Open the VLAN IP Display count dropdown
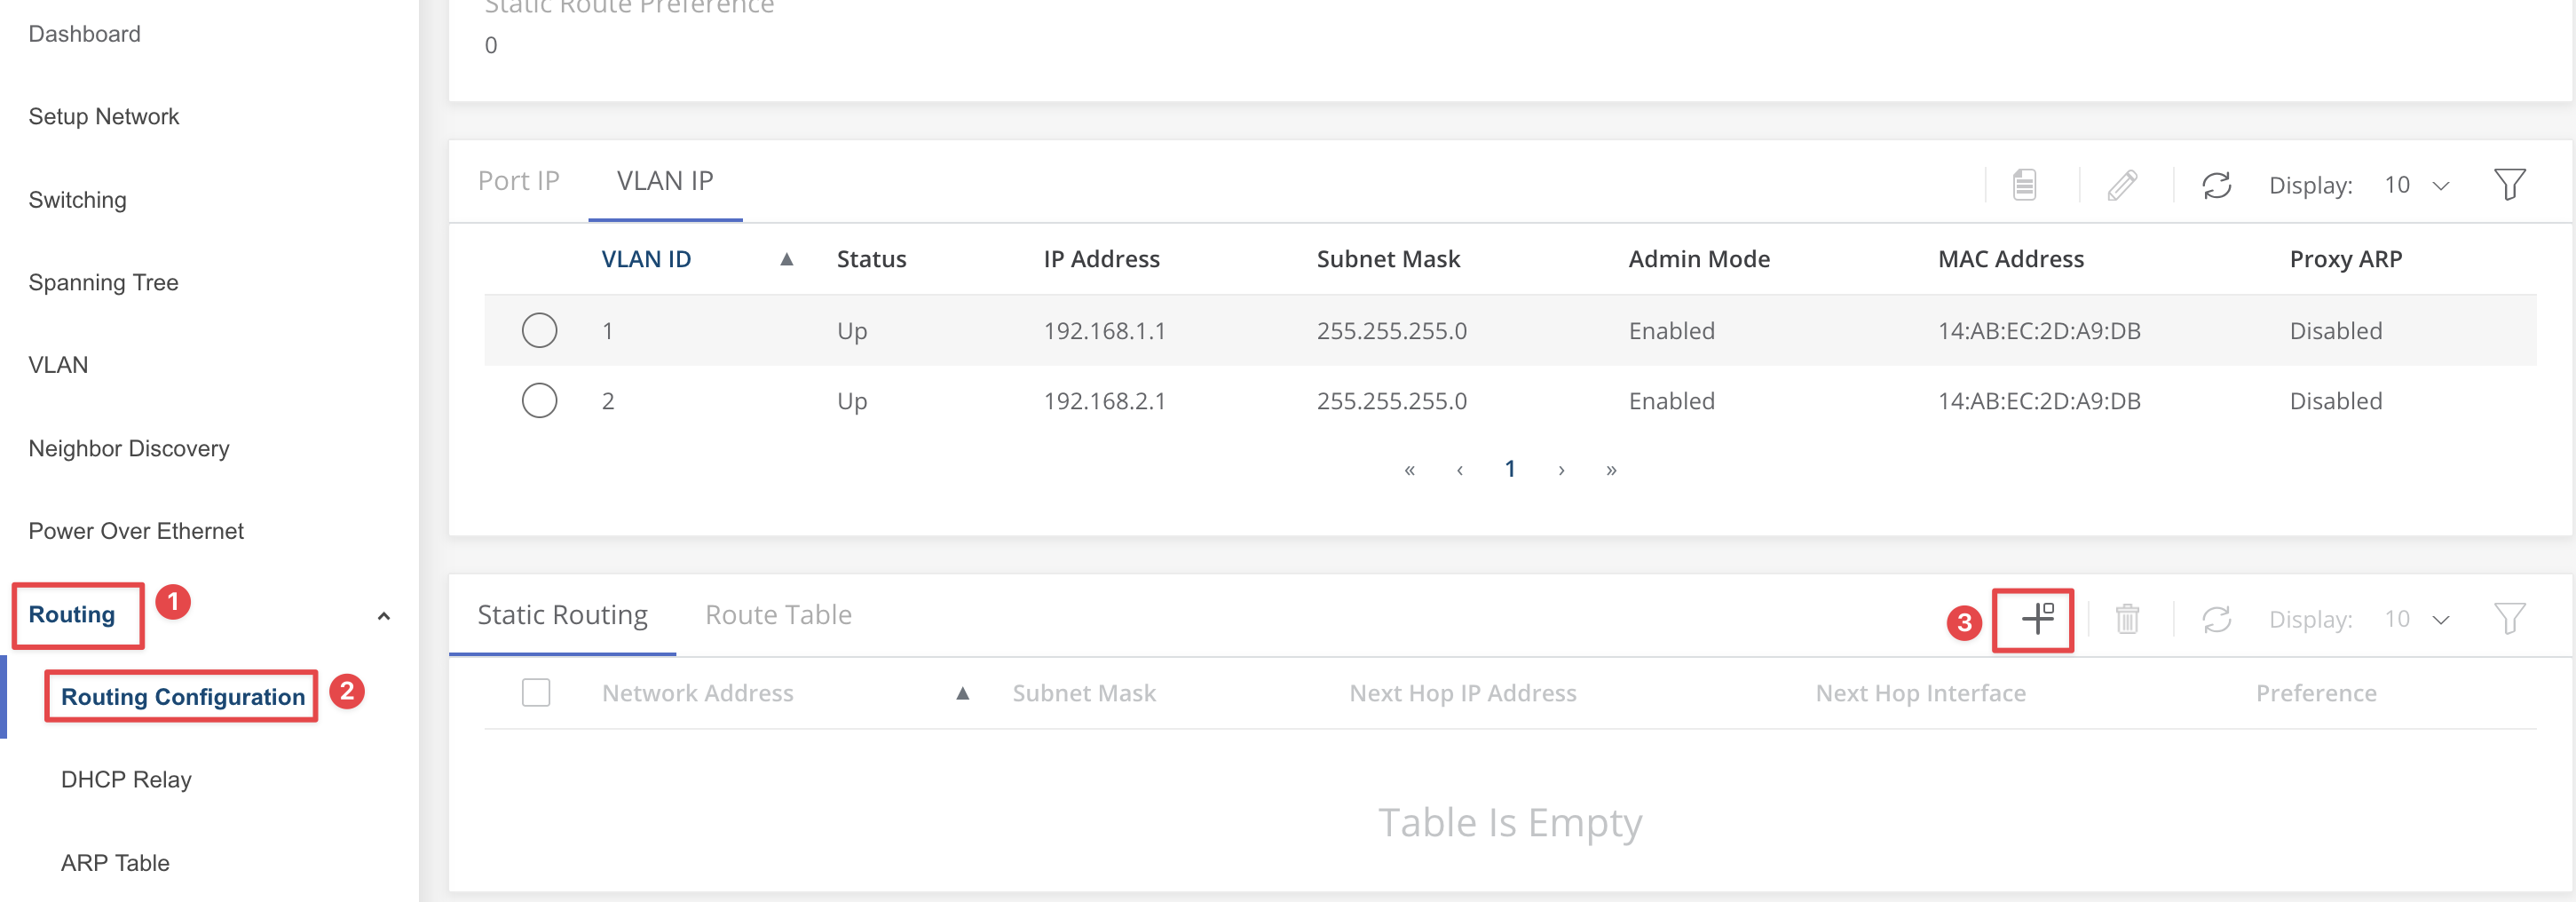Screen dimensions: 2576x902 click(x=2416, y=185)
